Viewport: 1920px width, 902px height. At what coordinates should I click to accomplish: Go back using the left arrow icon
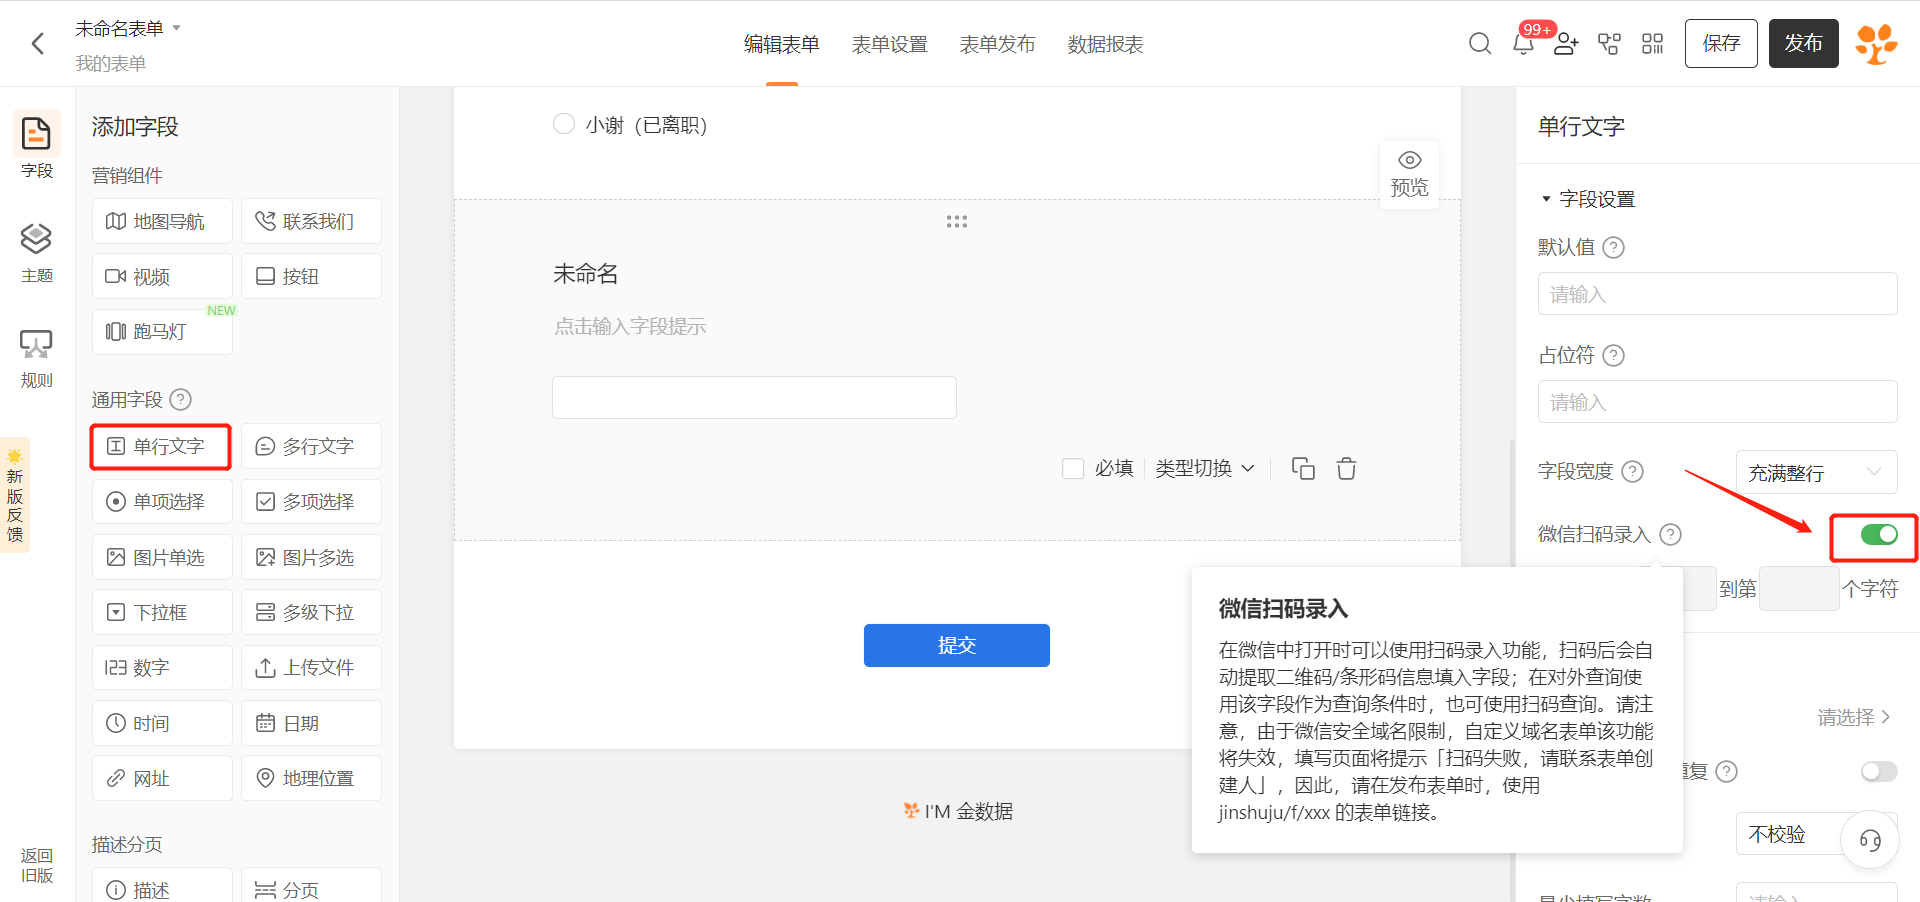pos(38,44)
